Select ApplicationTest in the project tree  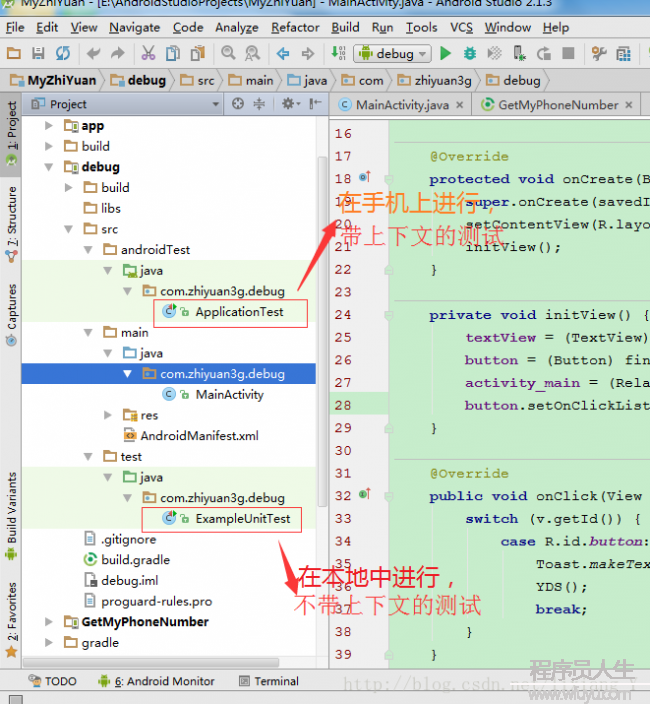click(239, 312)
